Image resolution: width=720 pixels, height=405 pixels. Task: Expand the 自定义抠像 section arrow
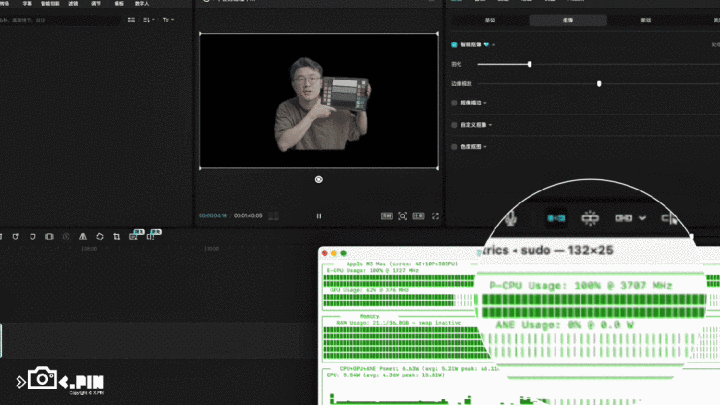[490, 124]
